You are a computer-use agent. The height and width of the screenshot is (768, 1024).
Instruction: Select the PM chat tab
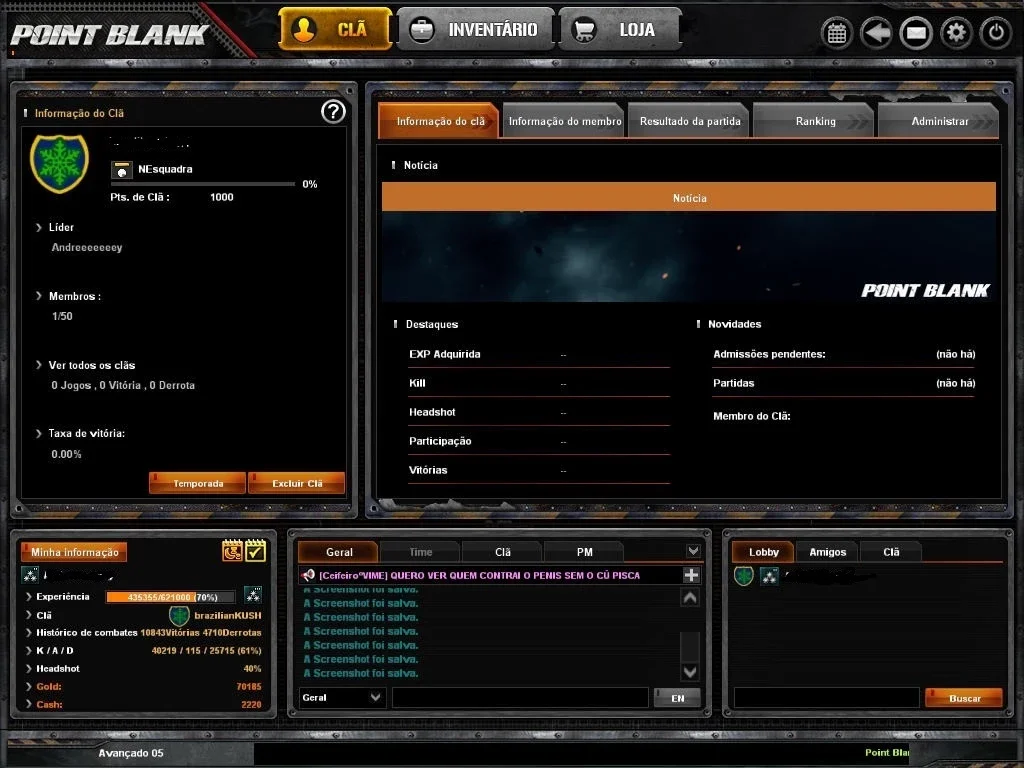pos(584,552)
